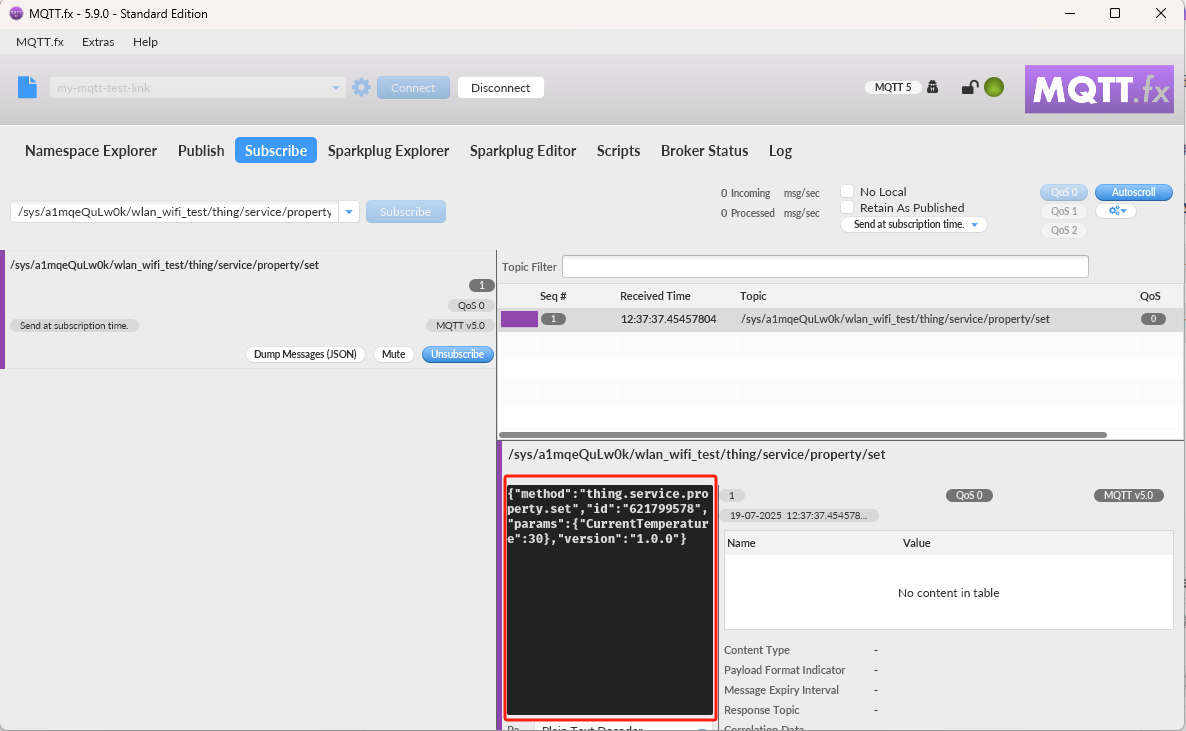This screenshot has height=731, width=1186.
Task: Click the MQTT.fx logo banner
Action: (x=1099, y=89)
